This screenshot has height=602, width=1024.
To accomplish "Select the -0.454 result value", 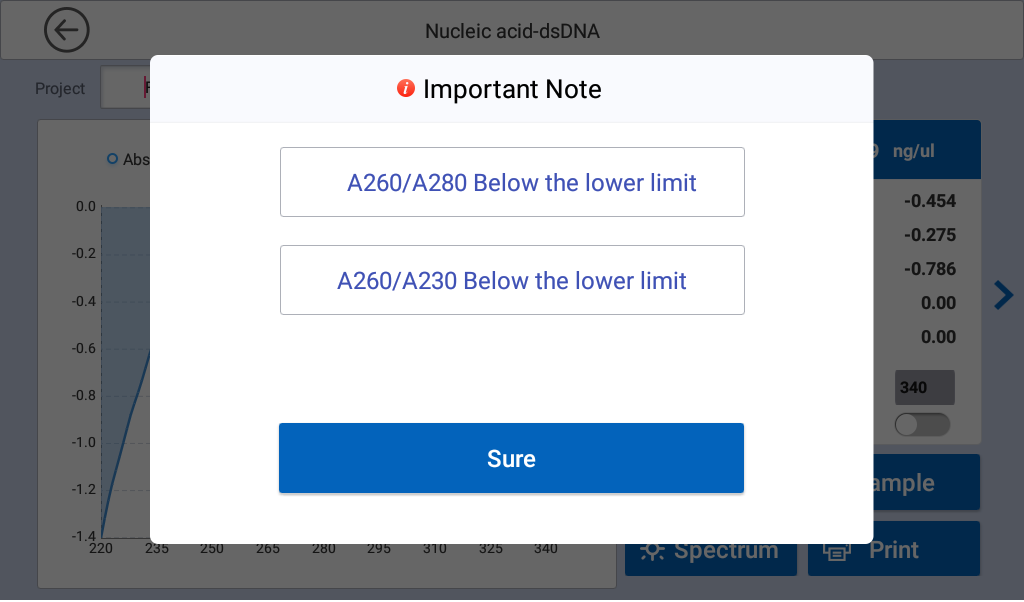I will 929,201.
